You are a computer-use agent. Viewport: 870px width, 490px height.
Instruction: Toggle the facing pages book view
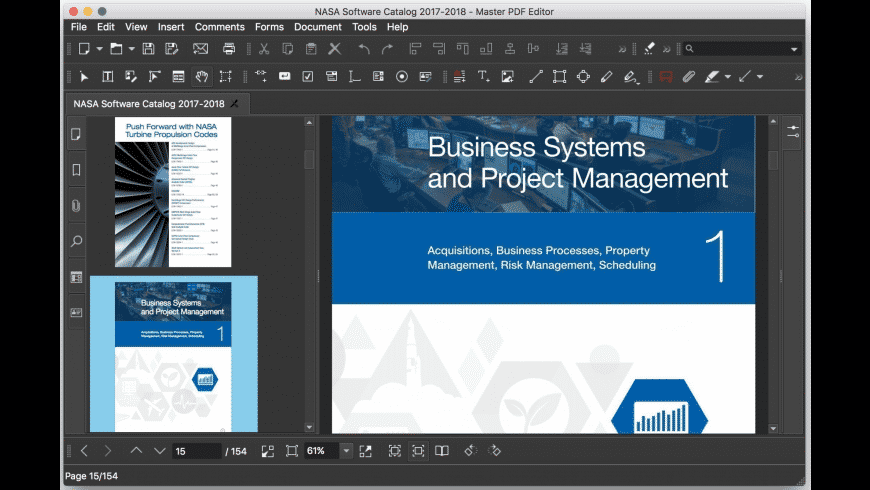pos(442,451)
